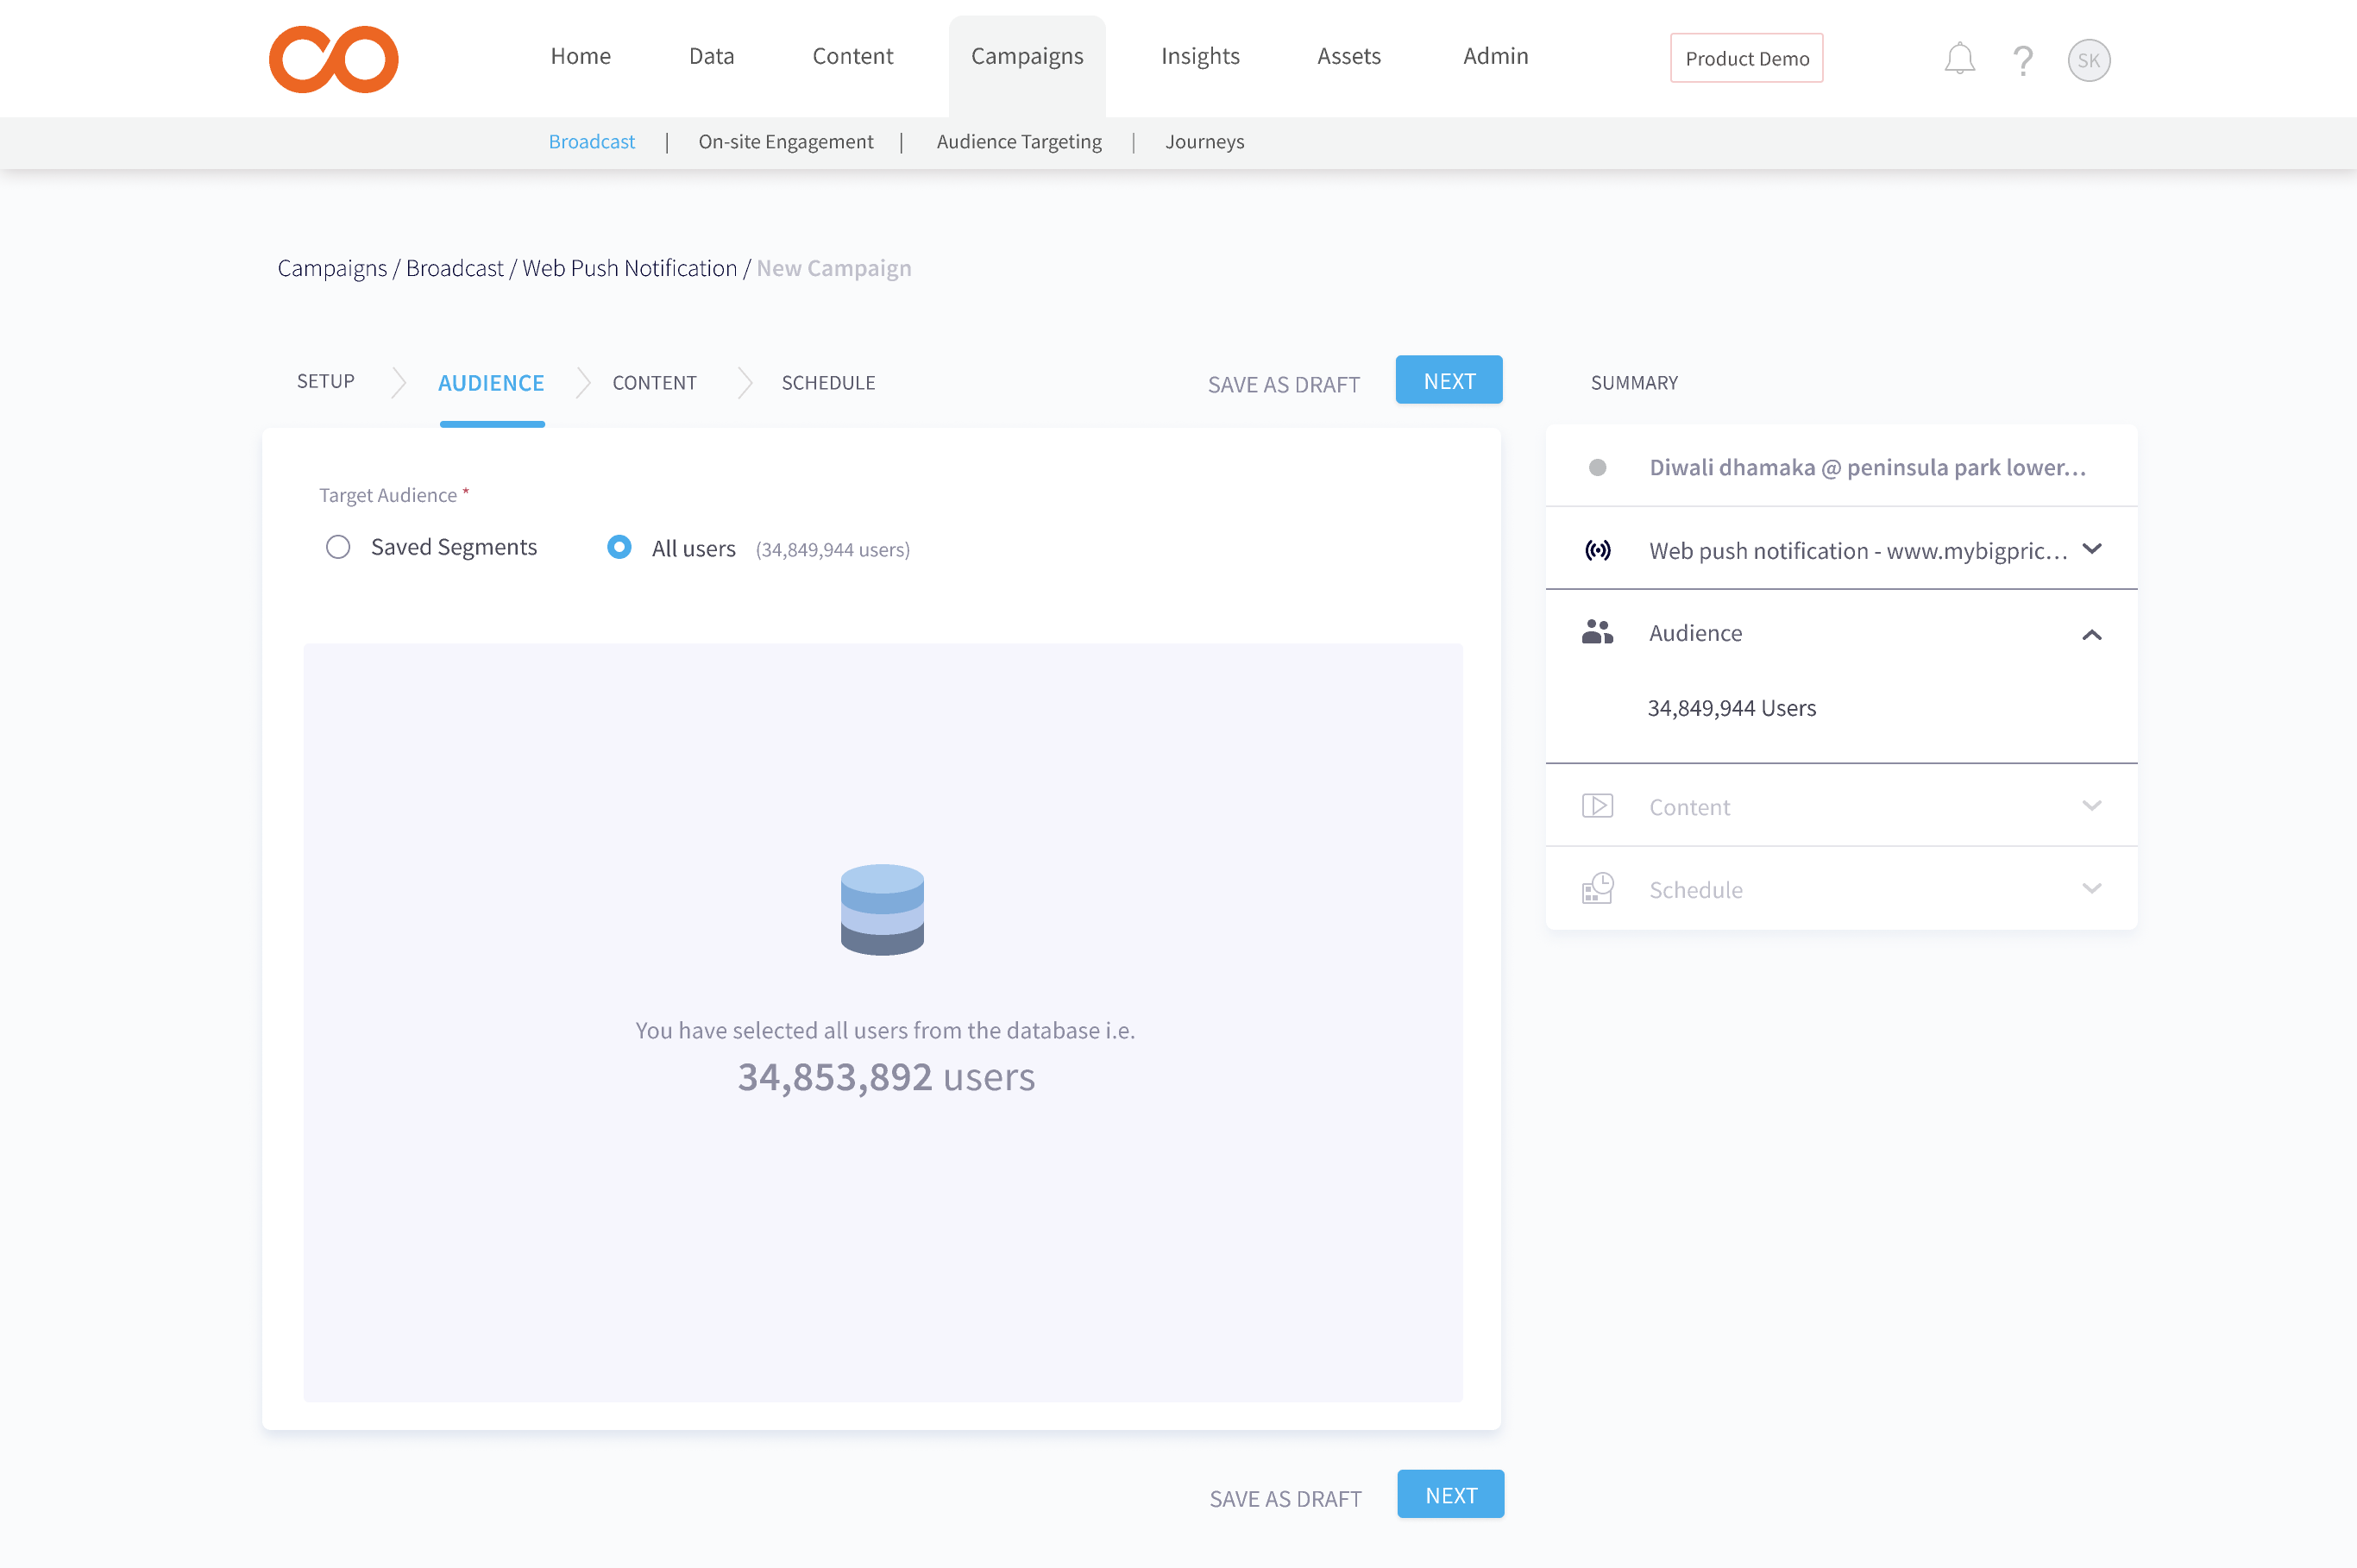2357x1568 pixels.
Task: Go to the CONTENT step tab
Action: 654,383
